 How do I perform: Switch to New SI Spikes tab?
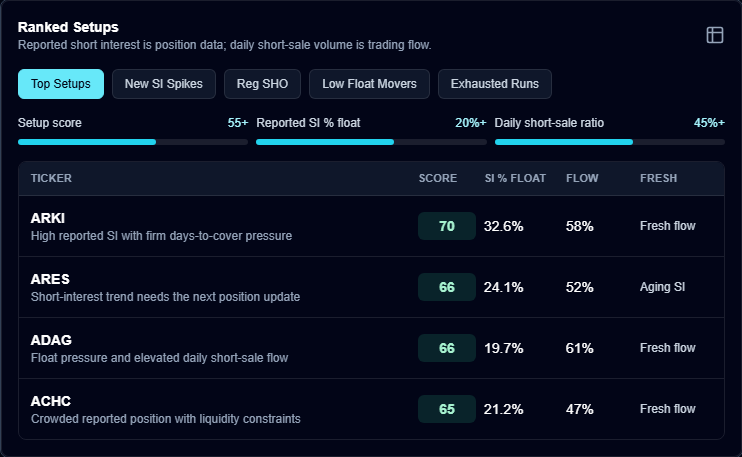(164, 84)
